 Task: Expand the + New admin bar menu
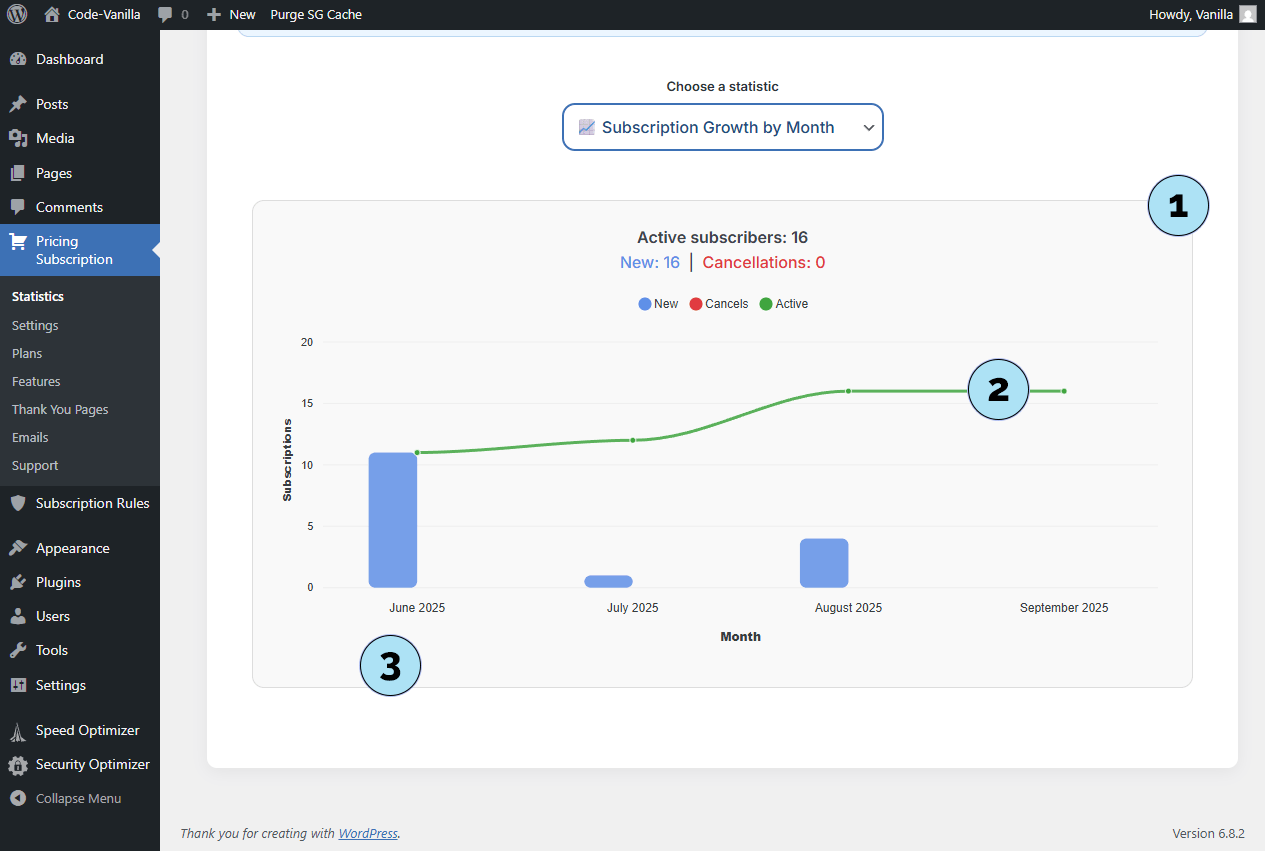coord(231,14)
